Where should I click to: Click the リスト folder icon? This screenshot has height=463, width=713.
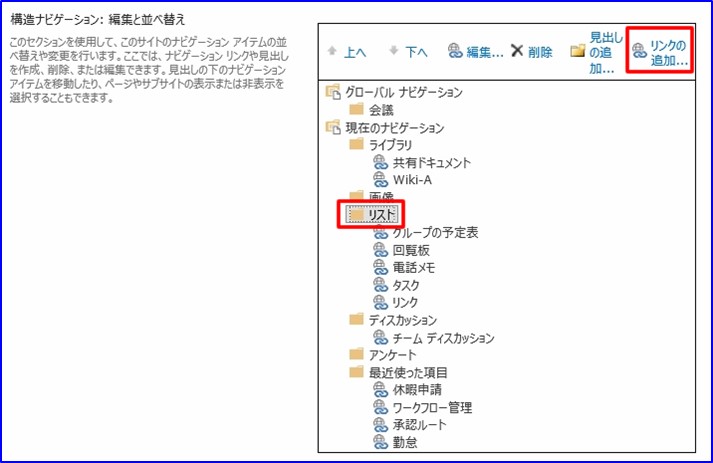pyautogui.click(x=356, y=214)
